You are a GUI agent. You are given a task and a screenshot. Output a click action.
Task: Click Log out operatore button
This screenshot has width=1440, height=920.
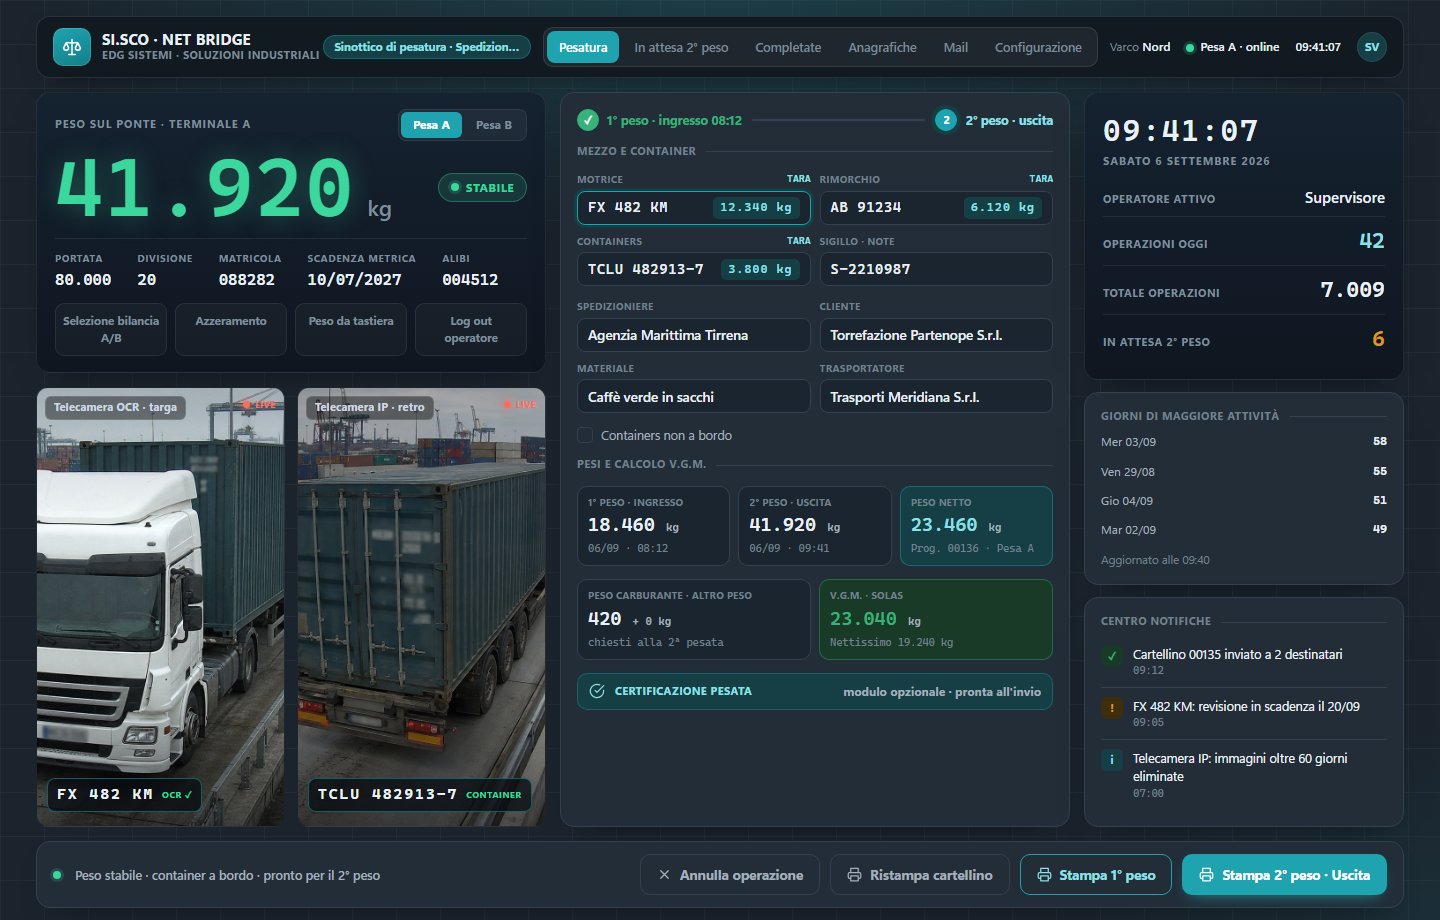point(471,330)
